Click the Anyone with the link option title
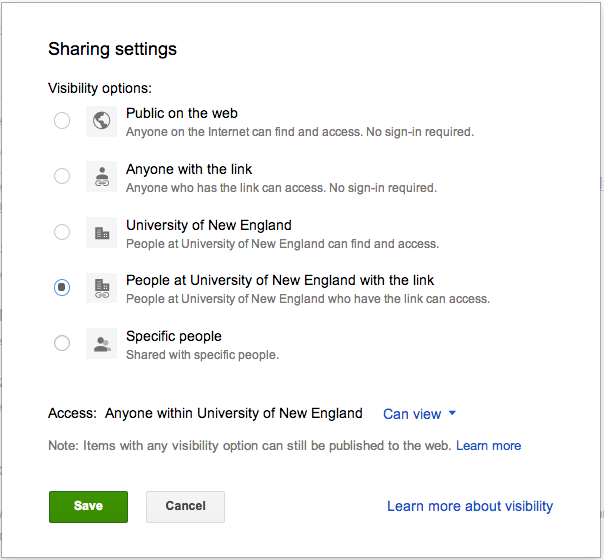604x560 pixels. point(189,169)
